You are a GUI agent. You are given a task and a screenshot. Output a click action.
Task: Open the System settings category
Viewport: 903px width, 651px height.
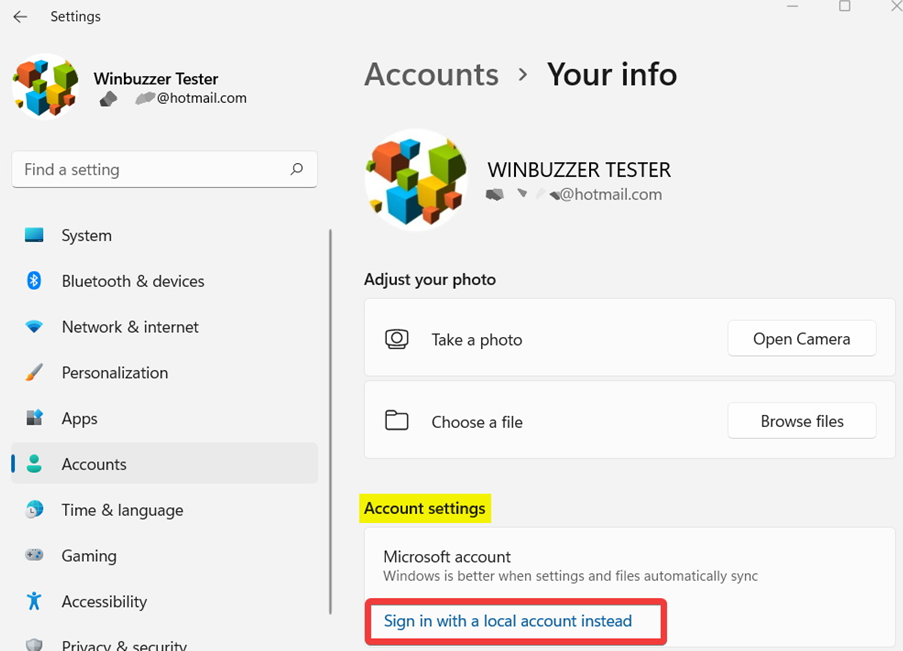tap(164, 235)
